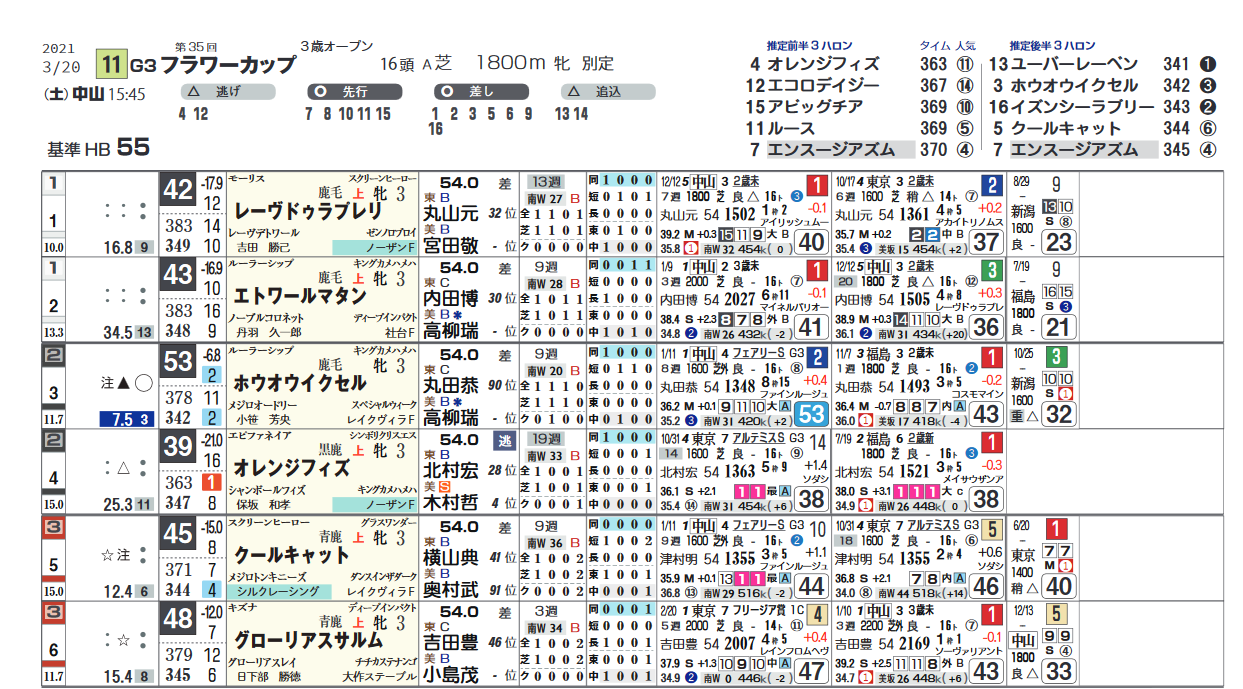Click the large jockey name 北村宏
Screen dimensions: 1243x689
(x=451, y=470)
